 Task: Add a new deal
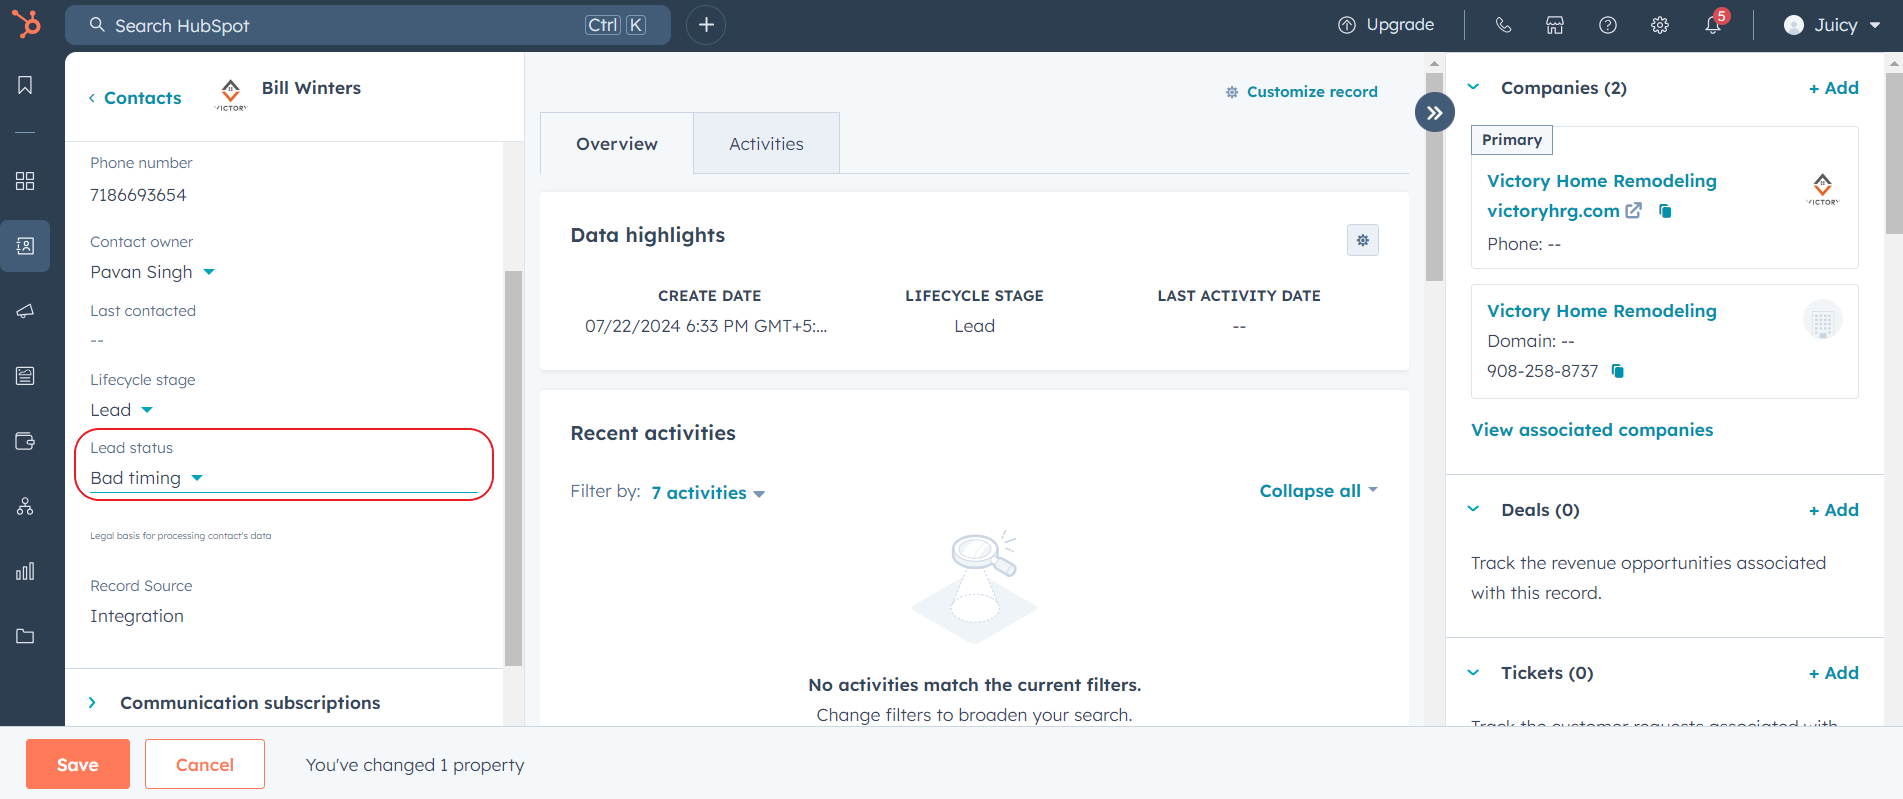tap(1833, 510)
